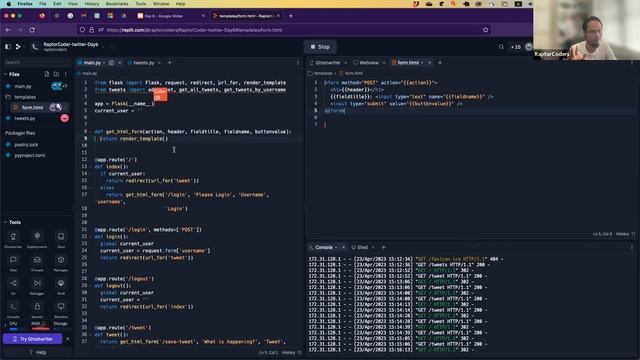The image size is (640, 360).
Task: Open the Packages tool
Action: pyautogui.click(x=61, y=263)
